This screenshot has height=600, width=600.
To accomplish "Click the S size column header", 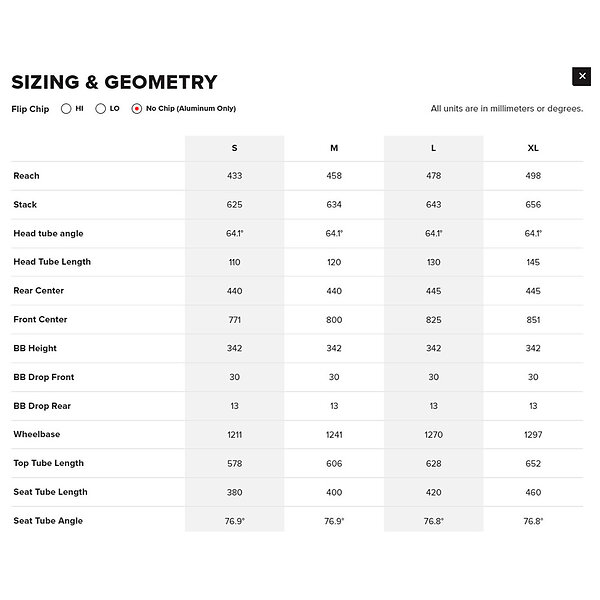I will coord(234,148).
